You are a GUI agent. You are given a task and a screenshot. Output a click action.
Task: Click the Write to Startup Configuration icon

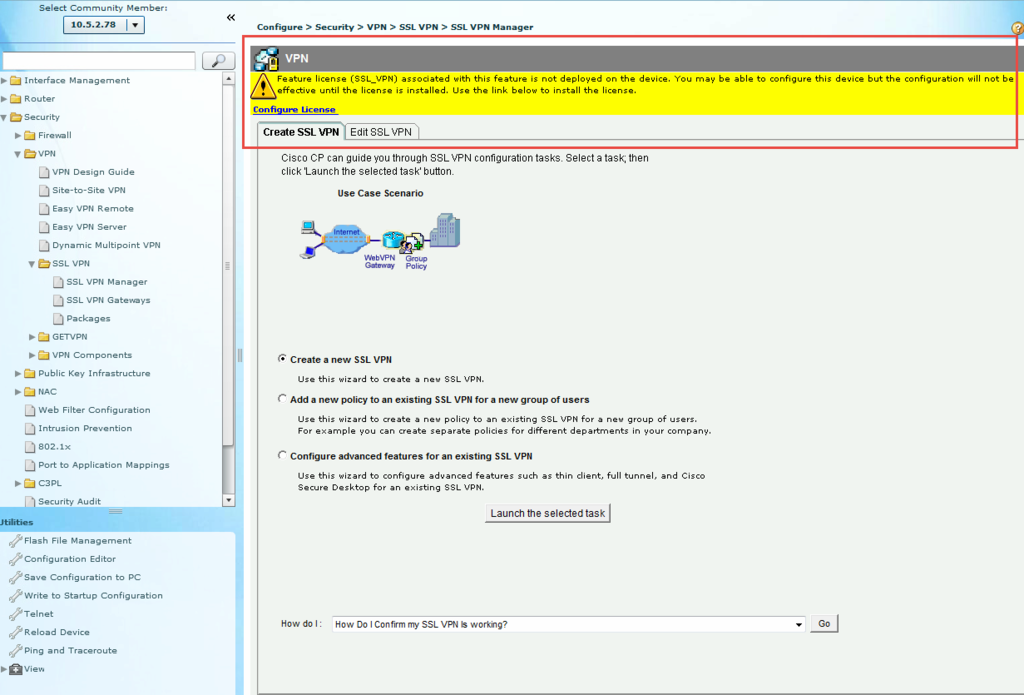(15, 596)
